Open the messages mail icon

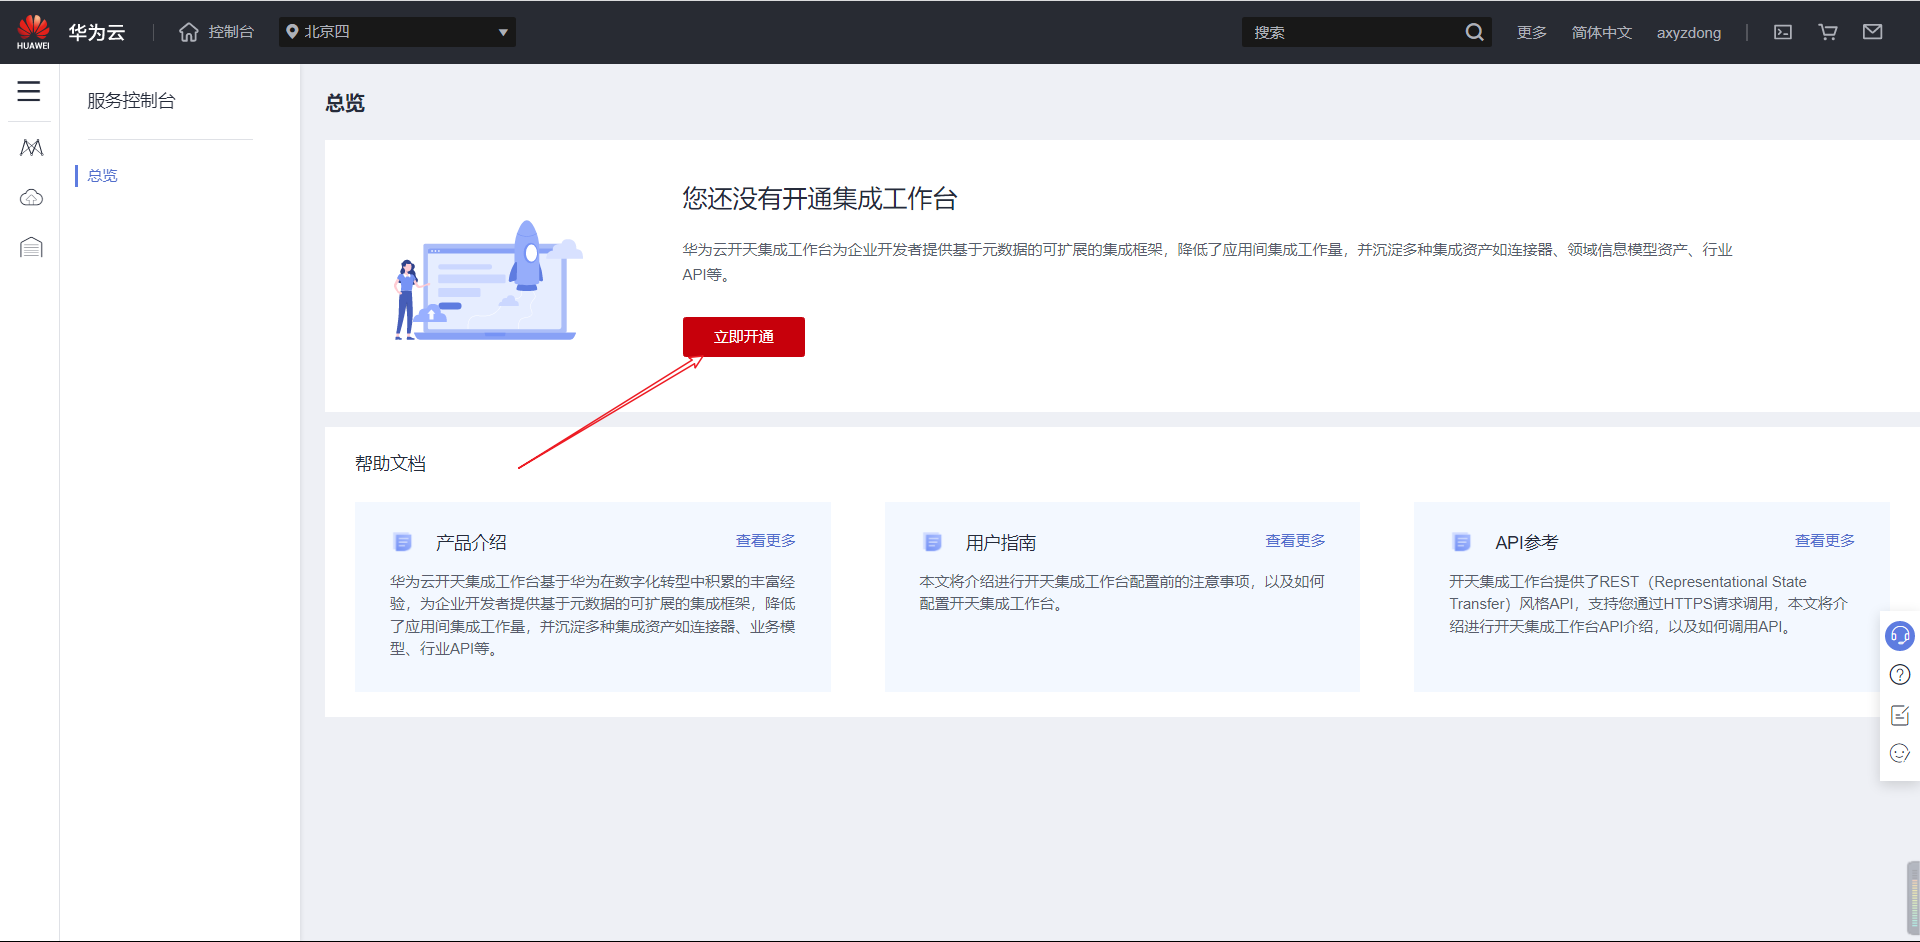click(x=1873, y=32)
